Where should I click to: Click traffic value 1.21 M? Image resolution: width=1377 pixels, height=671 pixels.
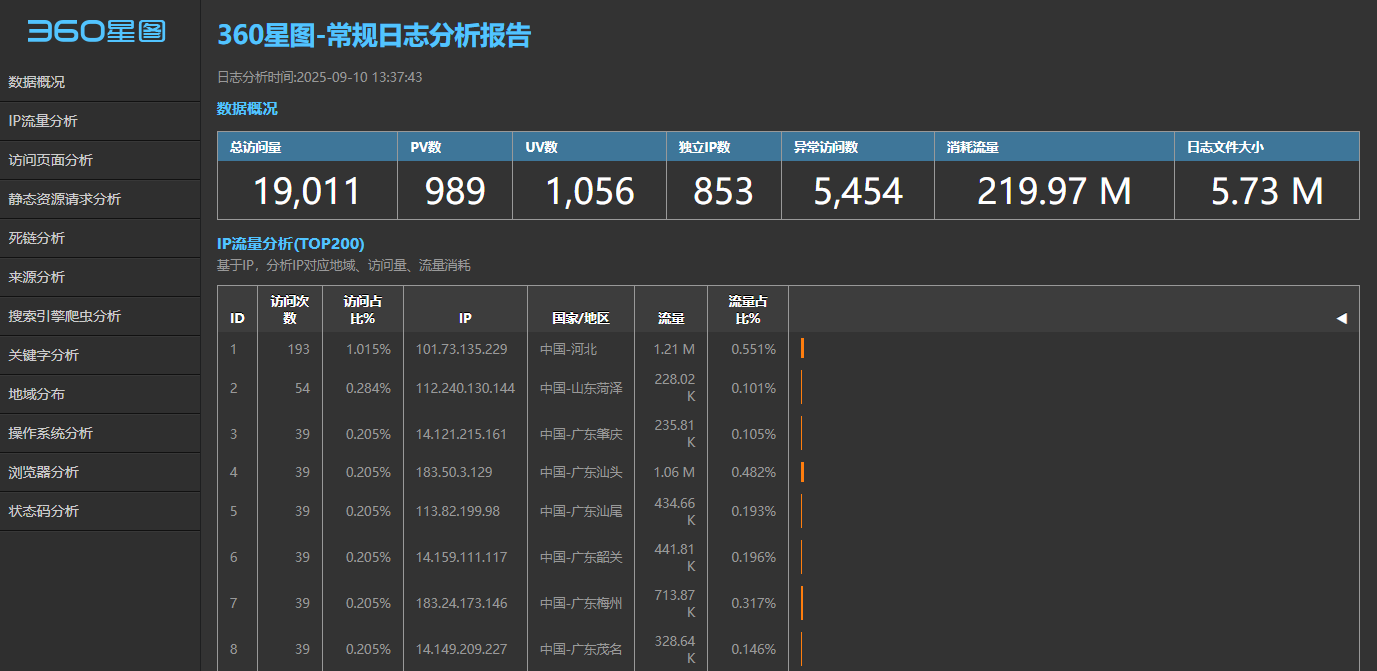click(x=674, y=349)
